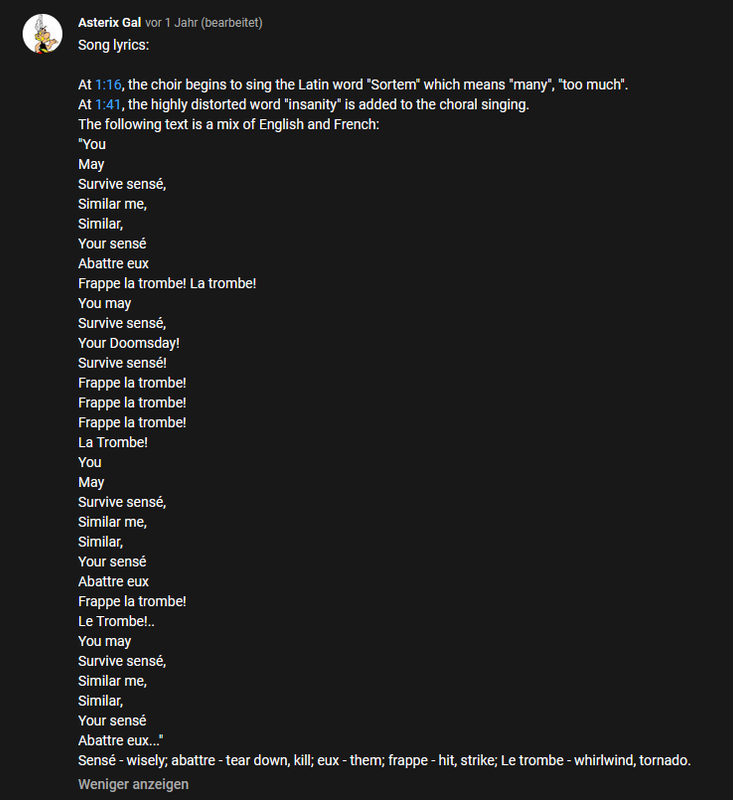Click the word 'Sortem' in the comment
The width and height of the screenshot is (733, 800).
click(x=393, y=85)
